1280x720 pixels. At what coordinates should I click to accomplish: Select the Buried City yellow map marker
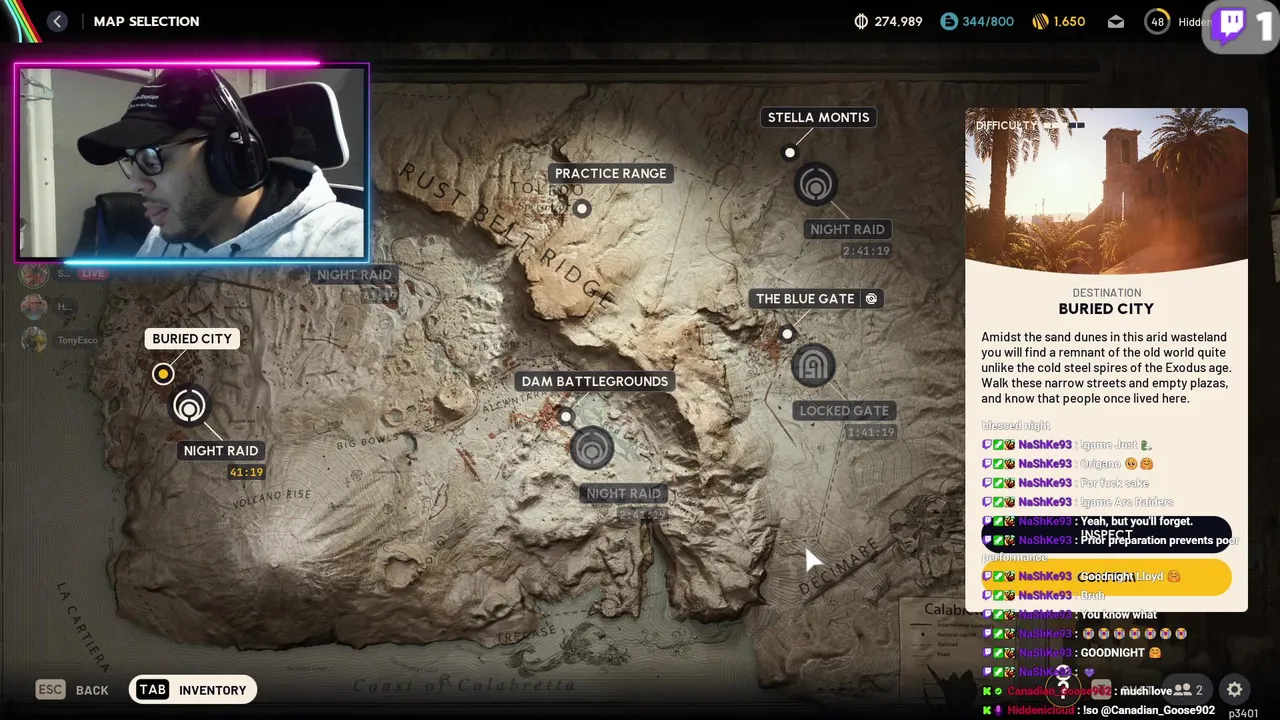click(x=163, y=374)
